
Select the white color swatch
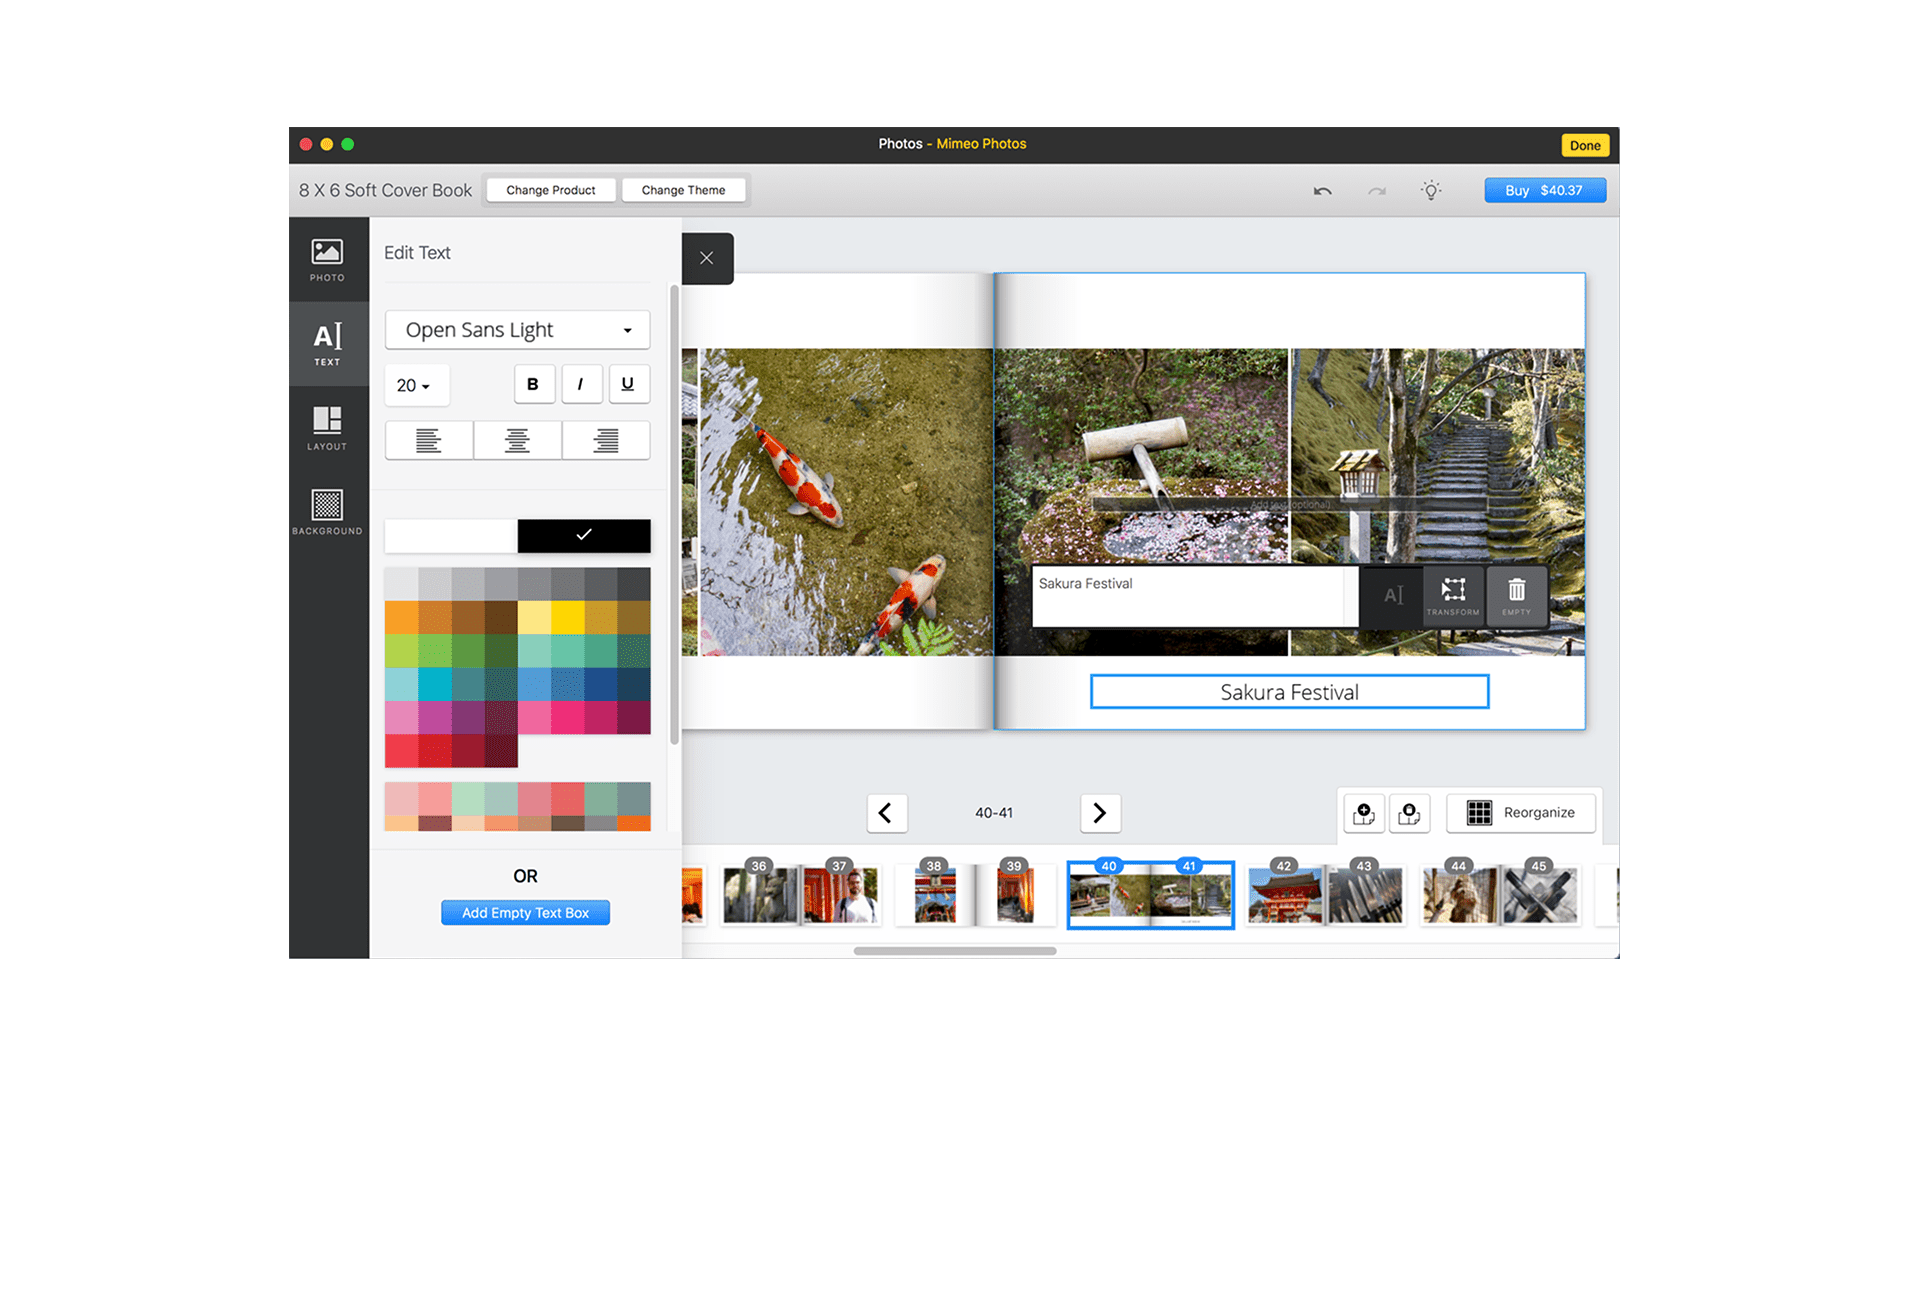click(x=451, y=536)
